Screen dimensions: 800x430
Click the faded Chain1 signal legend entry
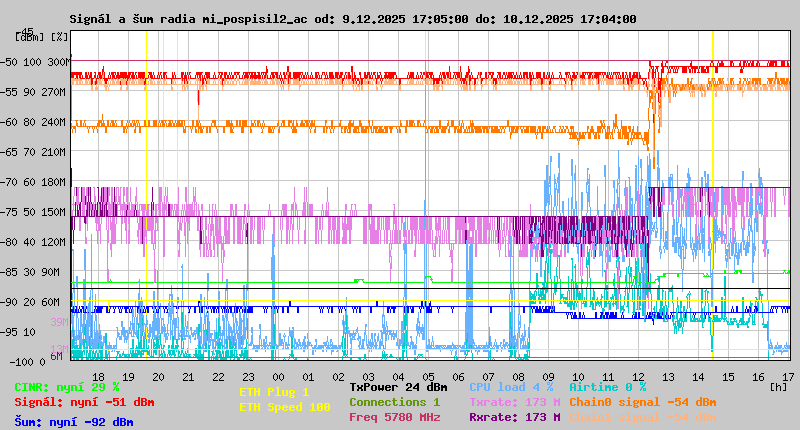coord(642,417)
